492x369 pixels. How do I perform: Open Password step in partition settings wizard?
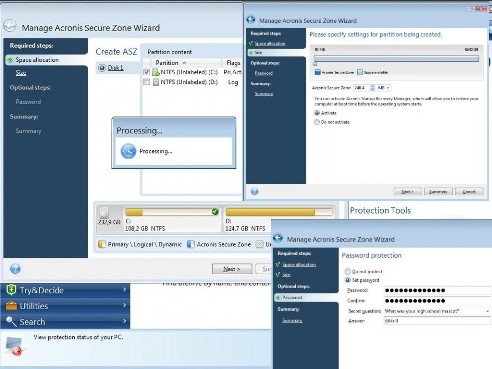click(x=264, y=73)
